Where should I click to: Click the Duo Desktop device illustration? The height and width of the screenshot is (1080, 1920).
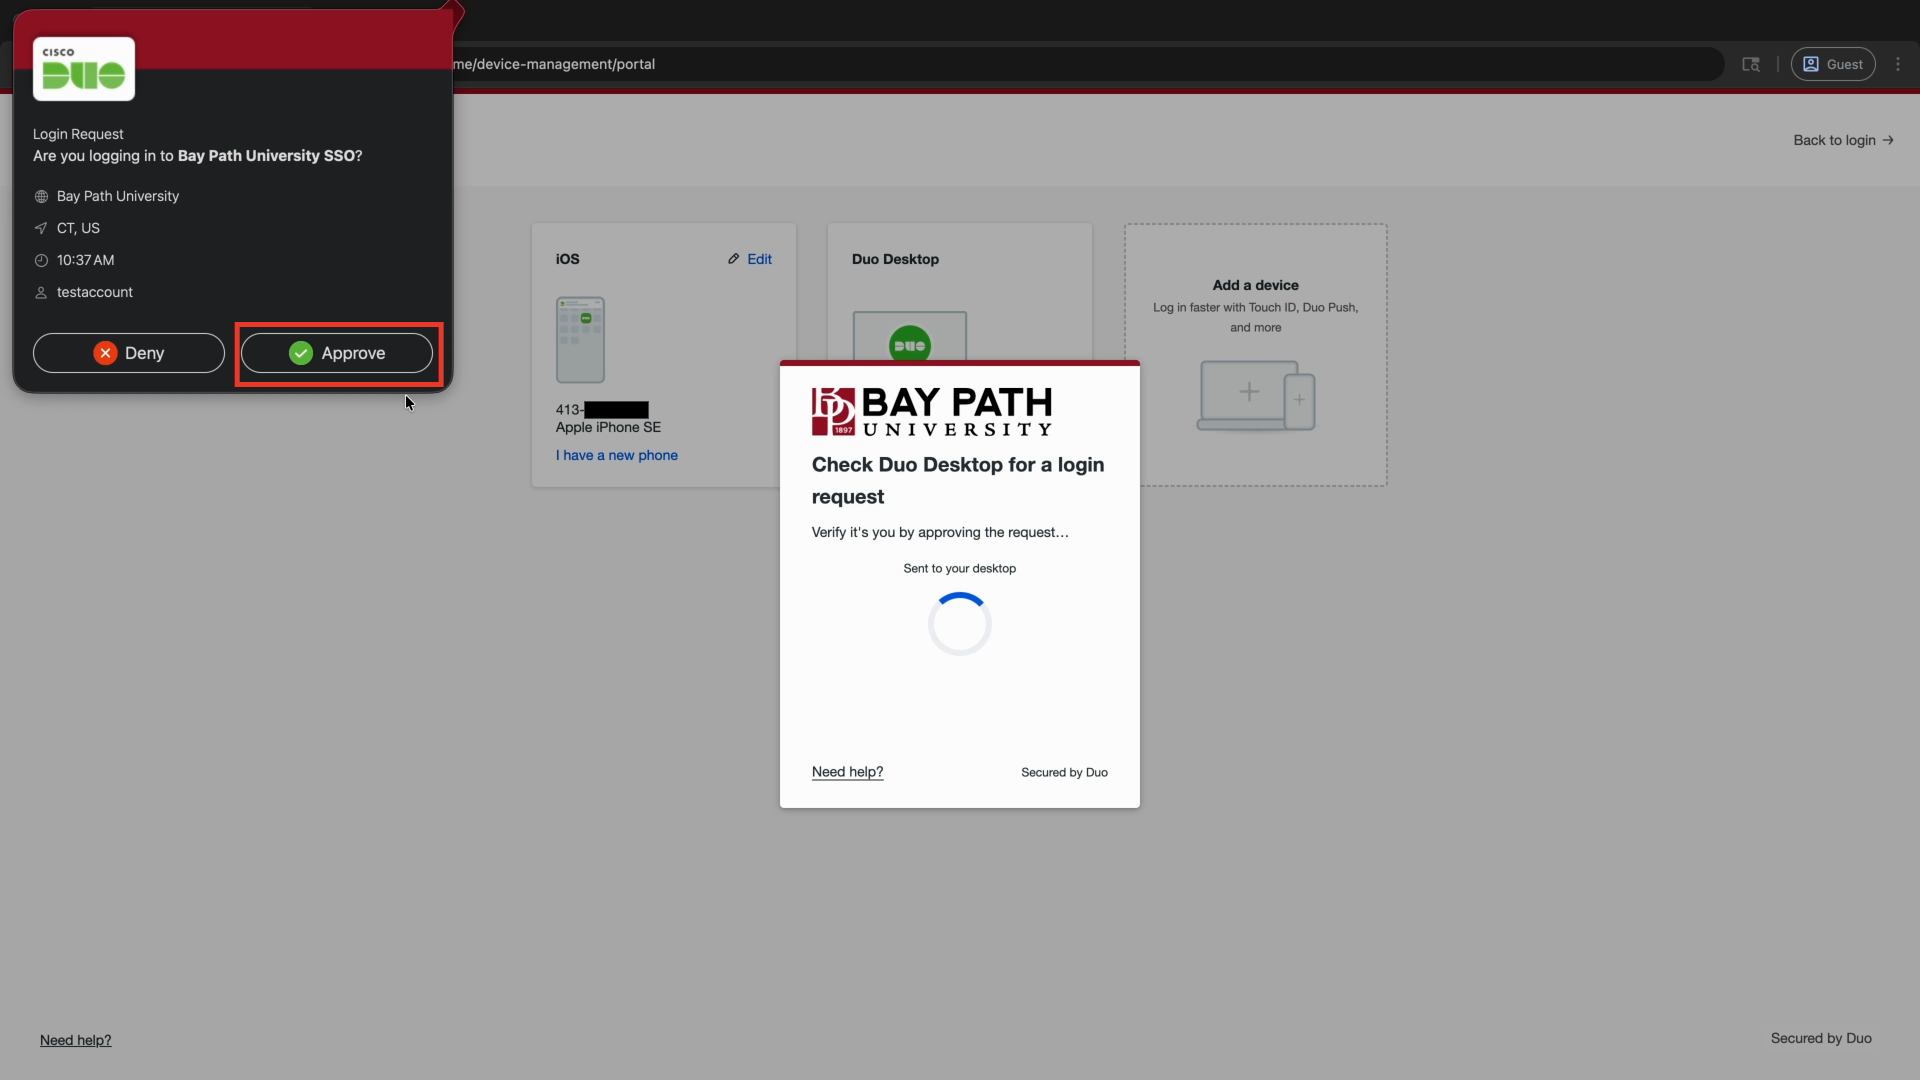click(x=910, y=337)
